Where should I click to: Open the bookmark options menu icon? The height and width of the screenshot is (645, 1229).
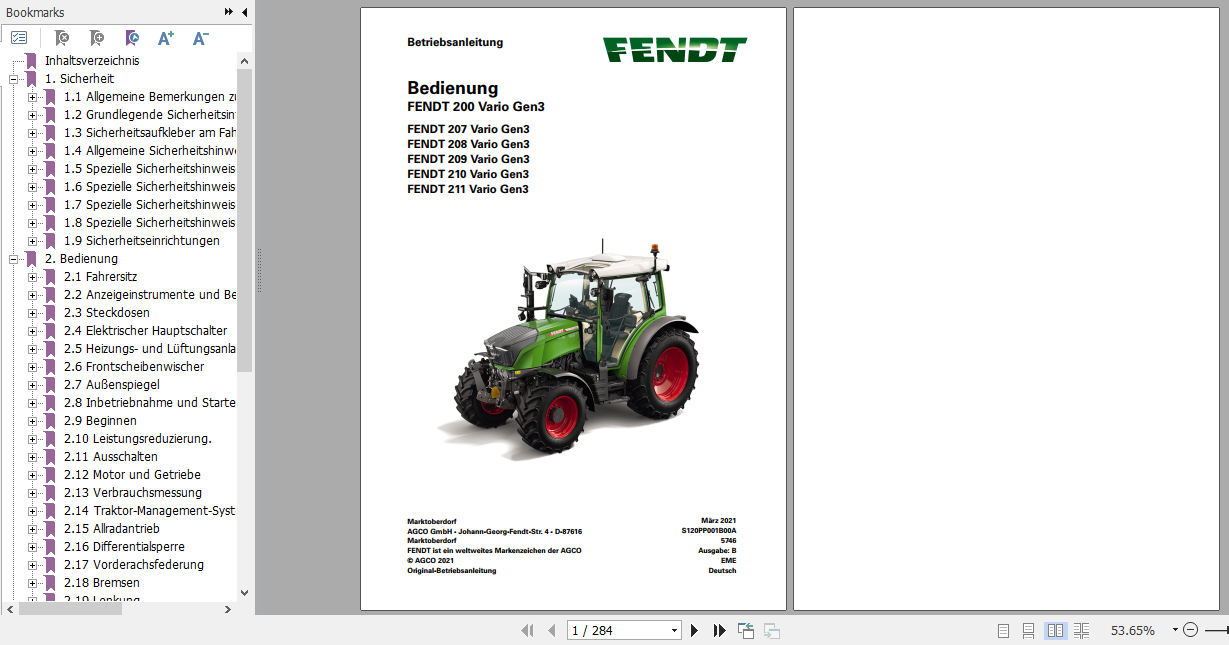[x=19, y=38]
